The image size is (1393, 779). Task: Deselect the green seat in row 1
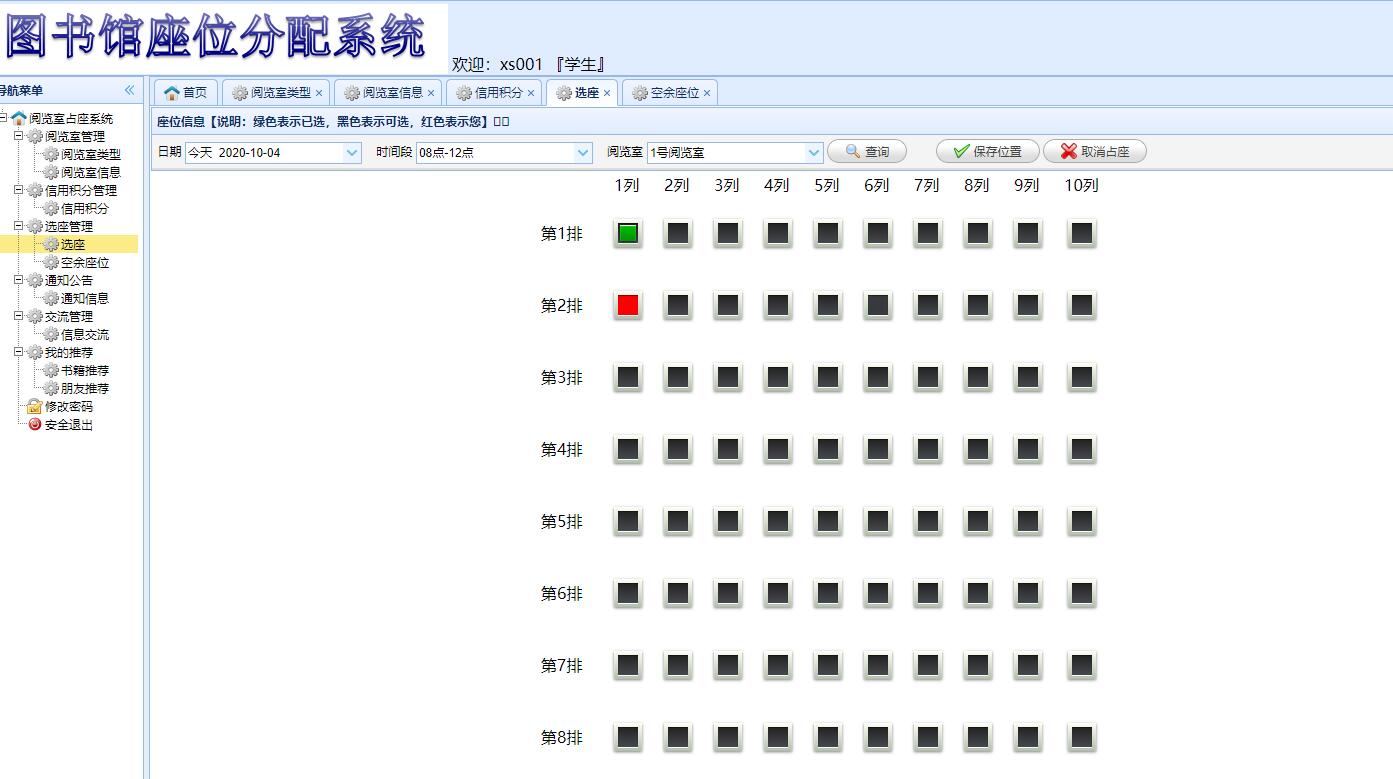point(627,233)
